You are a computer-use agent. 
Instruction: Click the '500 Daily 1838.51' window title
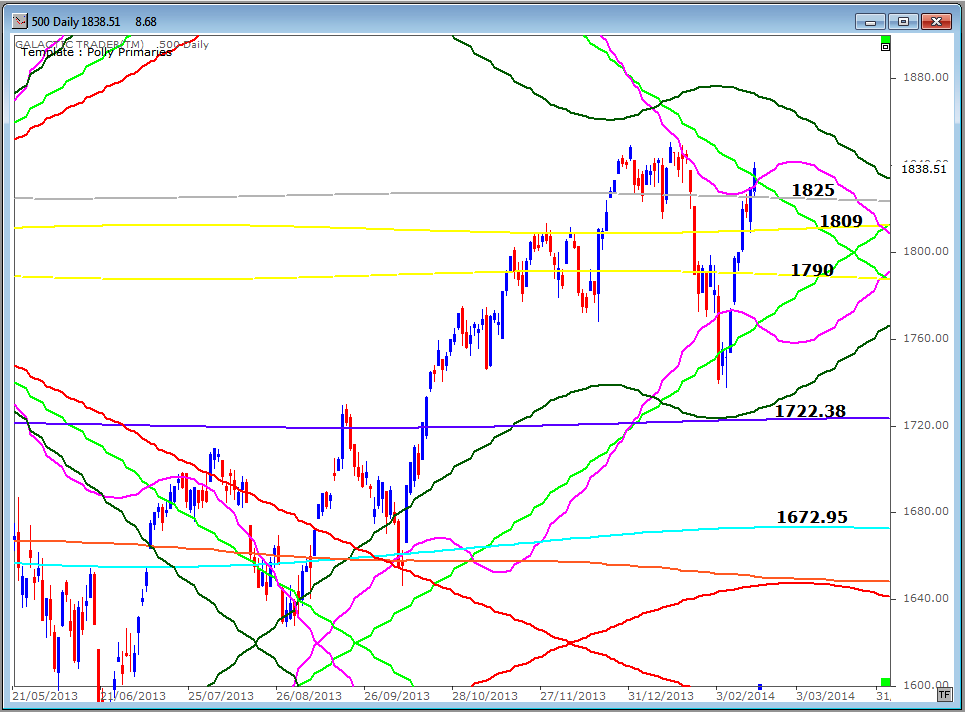click(76, 22)
